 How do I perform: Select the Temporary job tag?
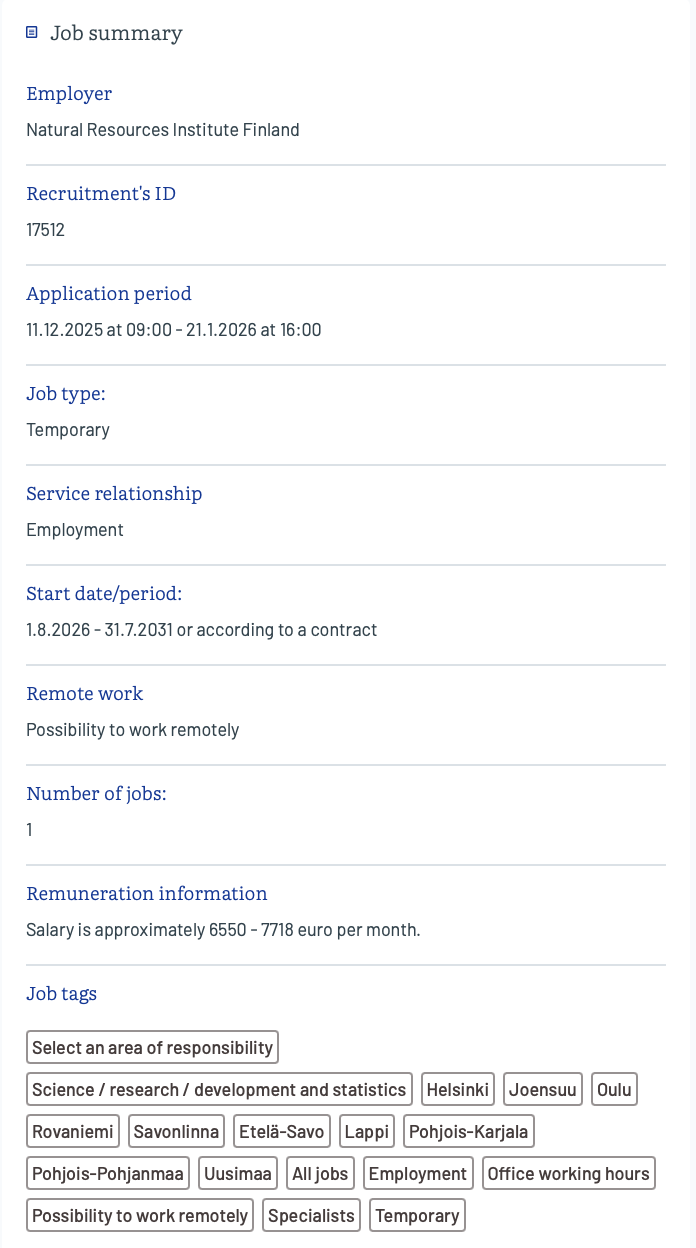tap(417, 1216)
